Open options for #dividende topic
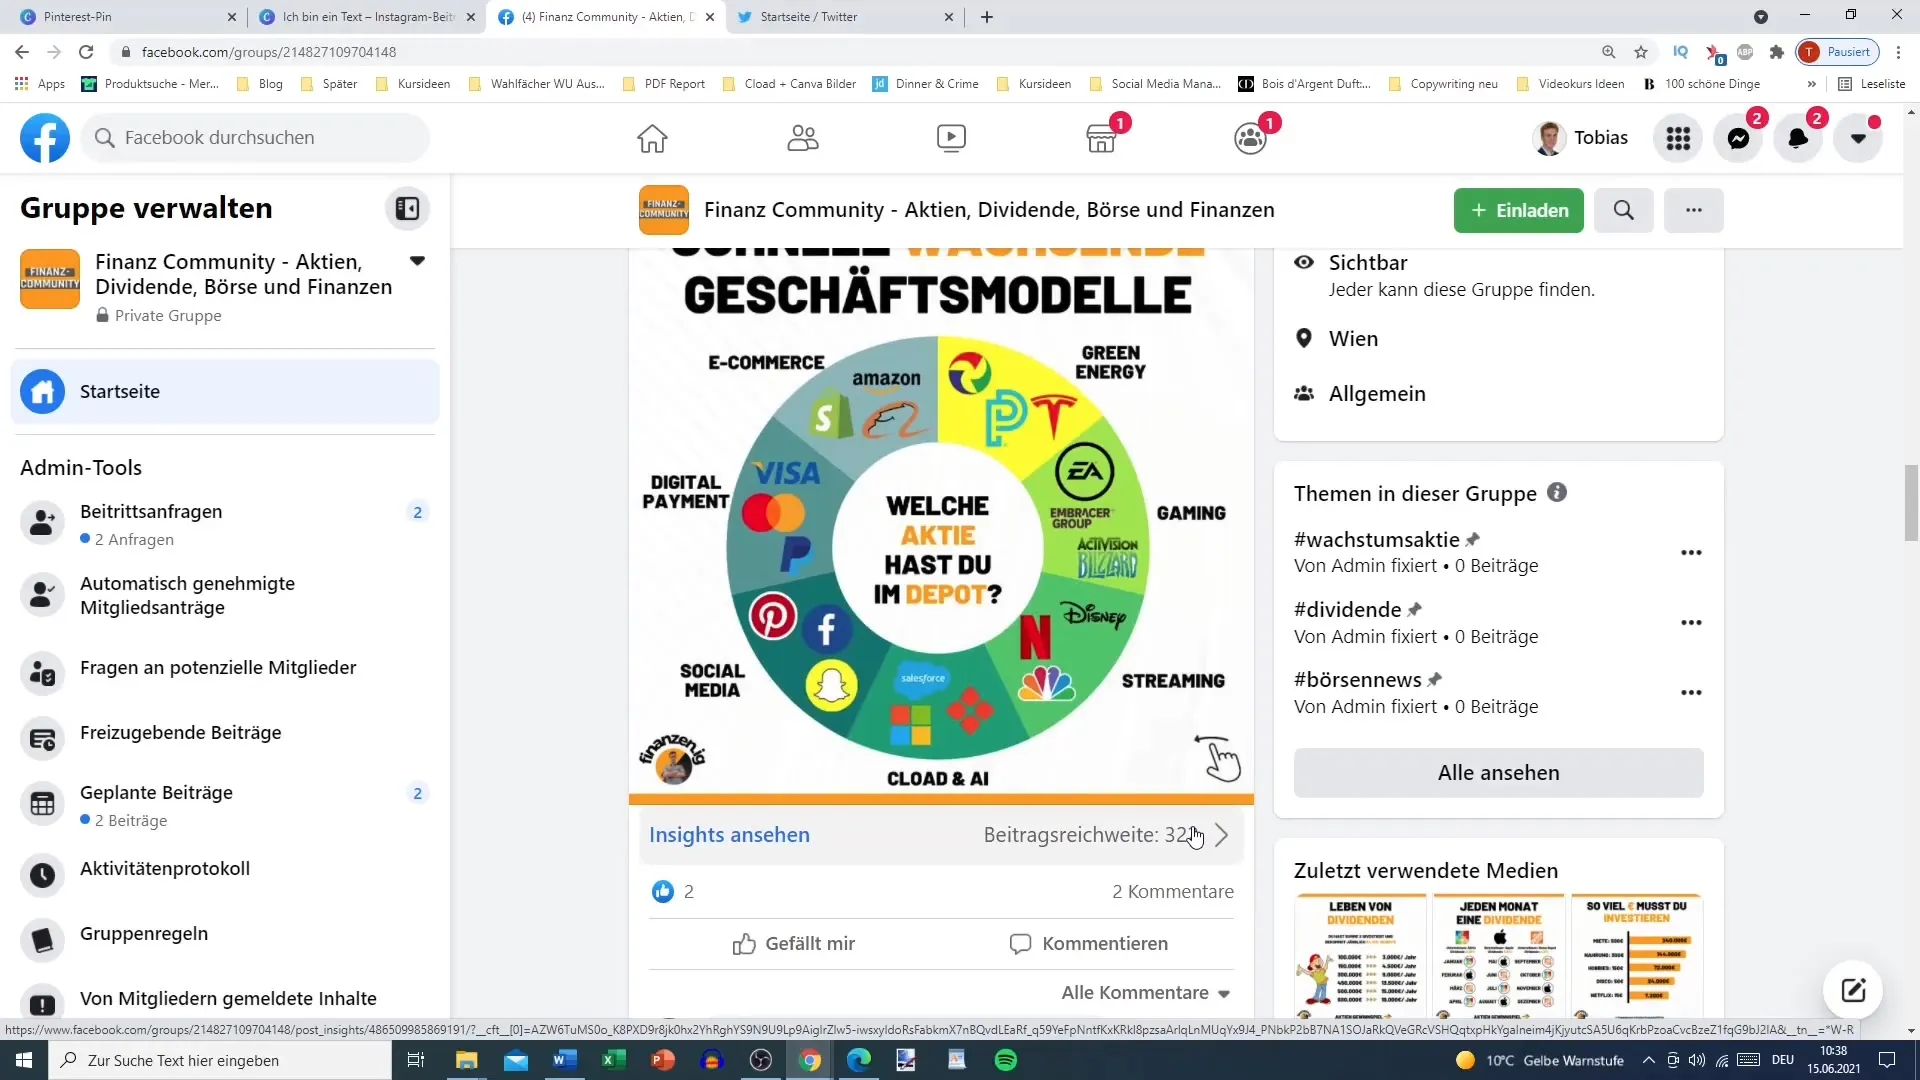1920x1080 pixels. [1691, 623]
